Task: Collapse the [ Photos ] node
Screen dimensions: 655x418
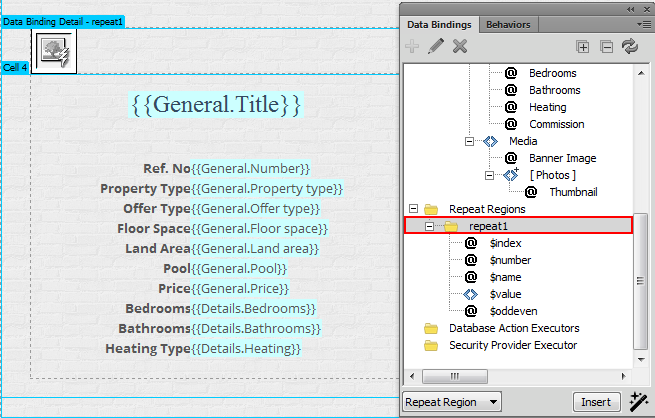Action: coord(490,175)
